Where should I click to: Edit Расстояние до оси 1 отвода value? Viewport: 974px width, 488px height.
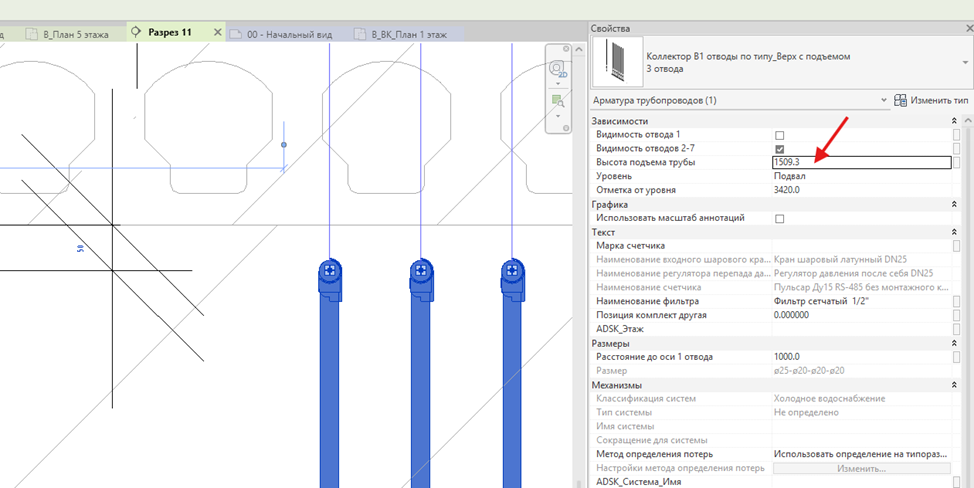[x=862, y=357]
